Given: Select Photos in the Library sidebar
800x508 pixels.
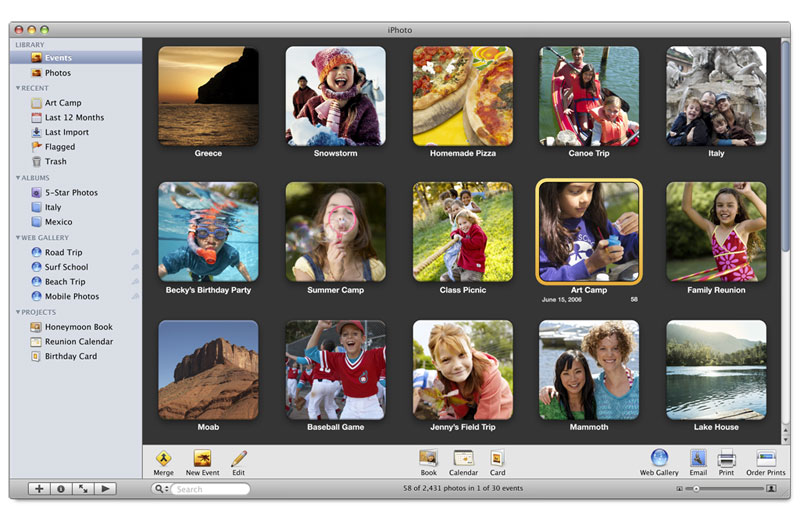Looking at the screenshot, I should coord(57,73).
